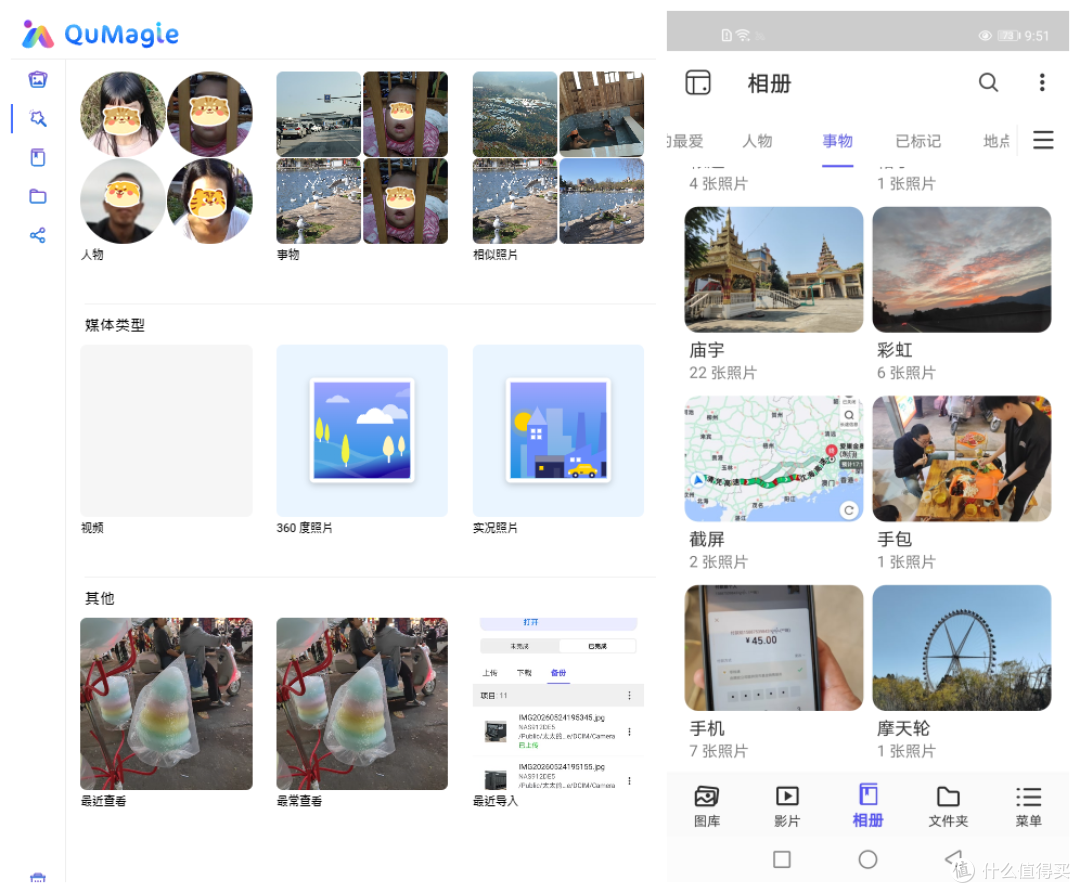
Task: Open 菜单 in bottom navigation
Action: (1028, 806)
